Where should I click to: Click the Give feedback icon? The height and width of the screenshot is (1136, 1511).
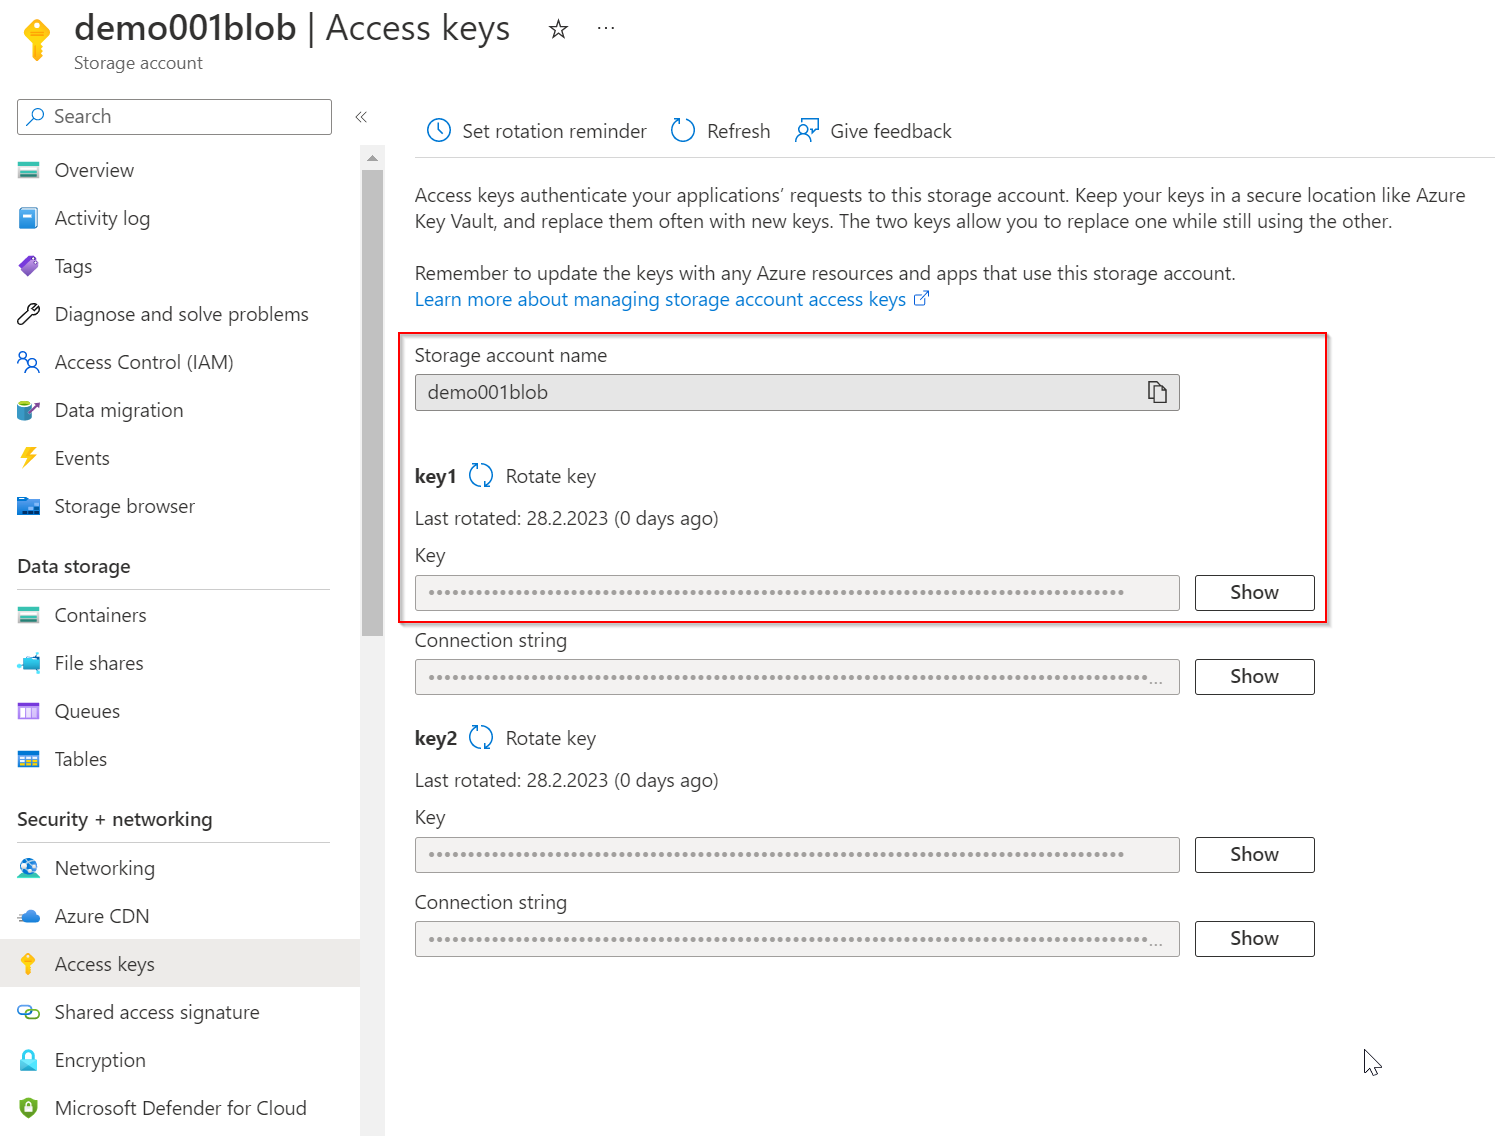[x=806, y=131]
